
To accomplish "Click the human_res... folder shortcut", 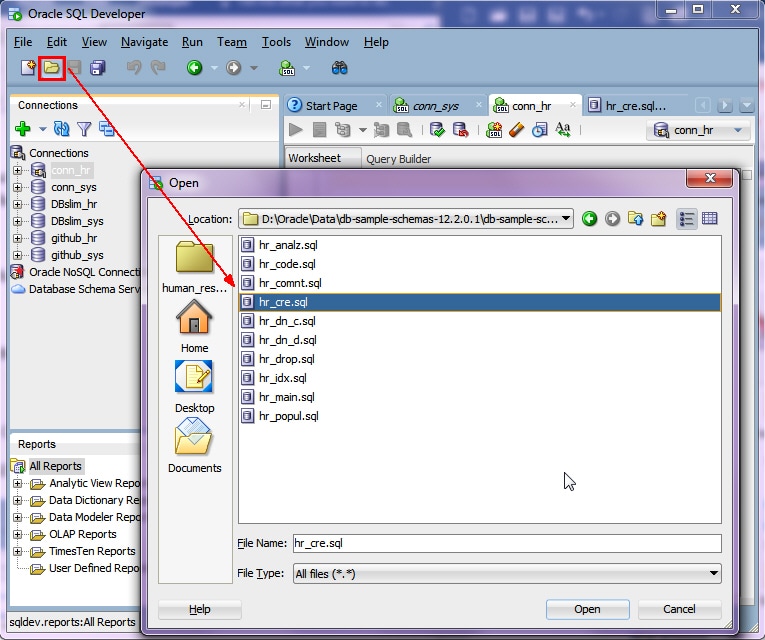I will point(194,267).
